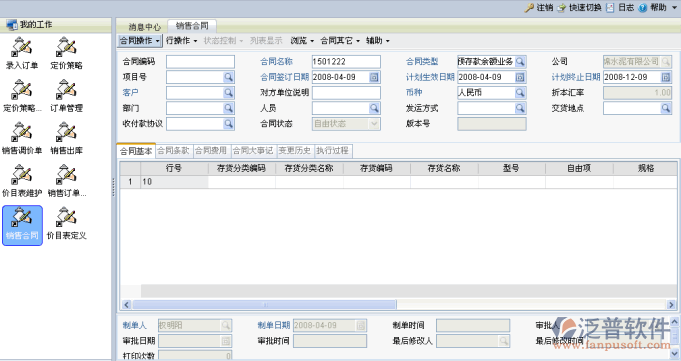Expand the 合同操作 dropdown menu
This screenshot has height=361, width=681.
click(140, 41)
